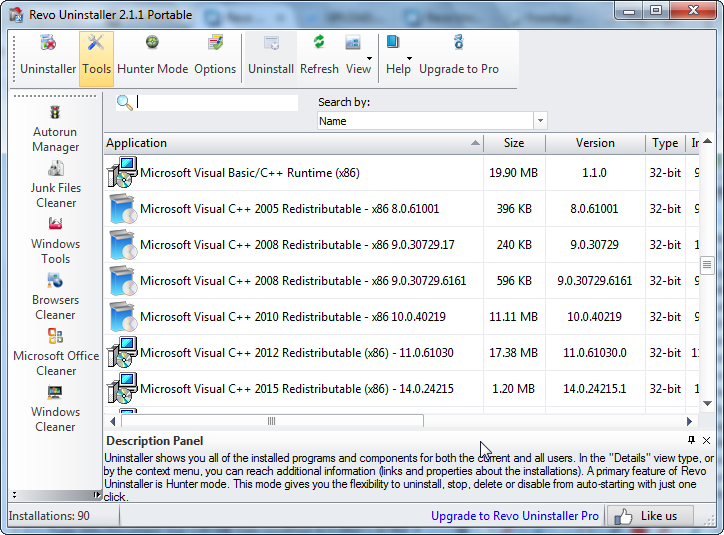724x535 pixels.
Task: Select Microsoft Visual C++ 2008 Redistributable 9.0.30729.17 row
Action: 401,245
